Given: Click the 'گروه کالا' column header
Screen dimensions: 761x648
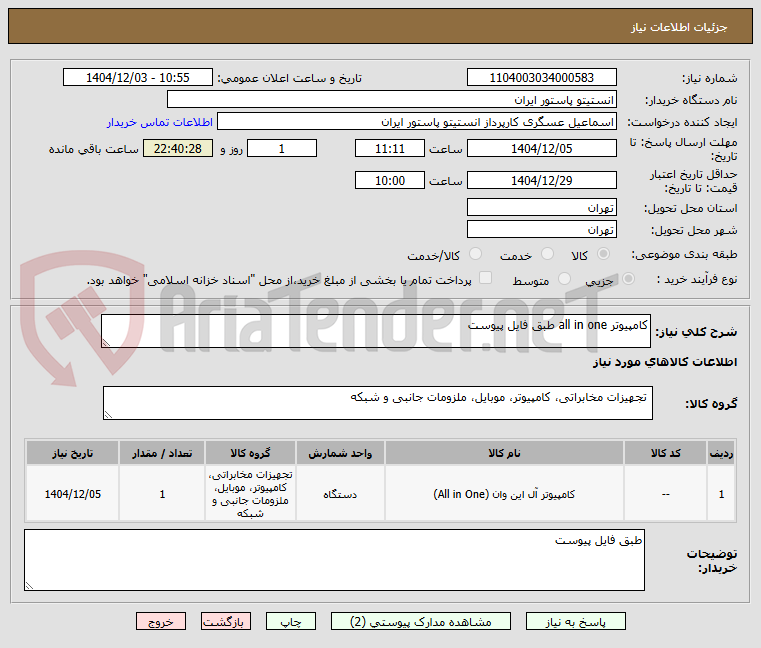Looking at the screenshot, I should tap(250, 453).
